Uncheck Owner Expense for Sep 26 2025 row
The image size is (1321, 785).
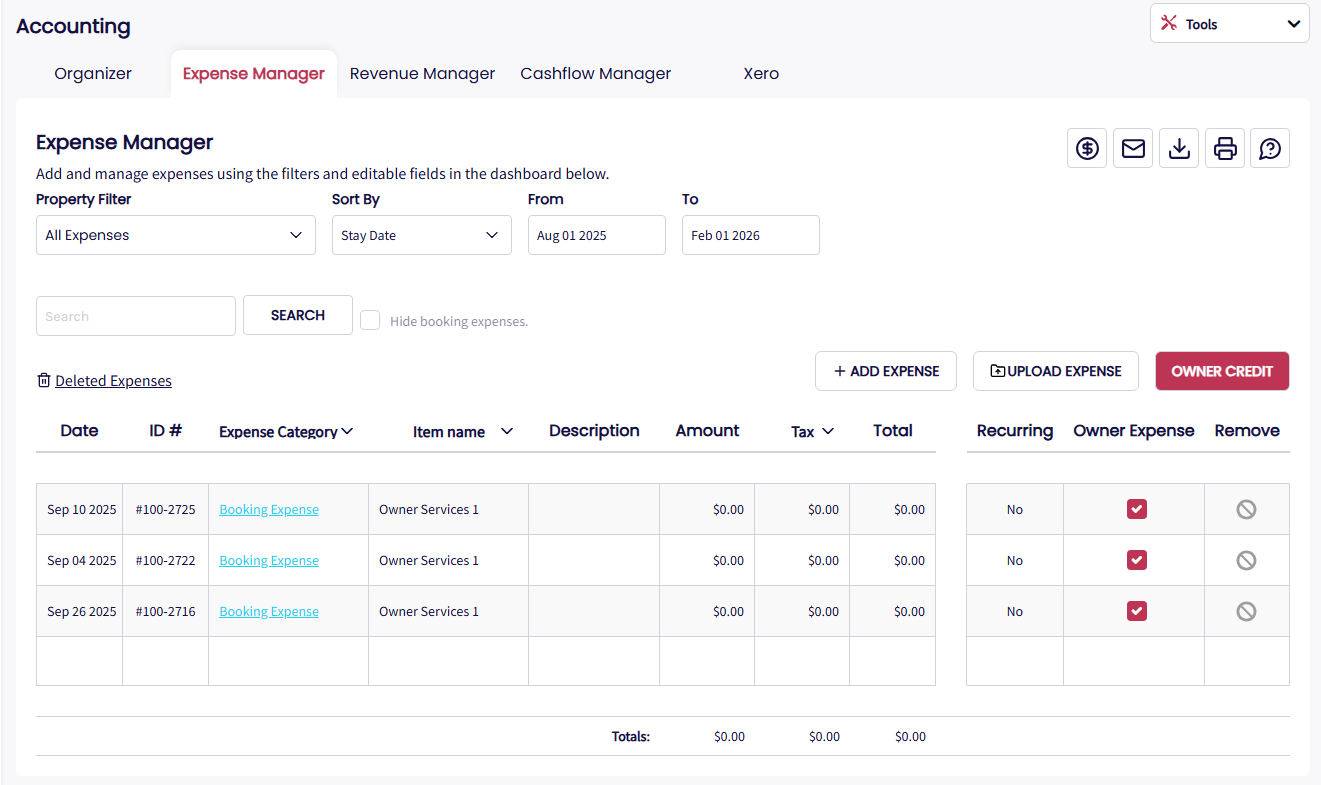click(x=1136, y=611)
